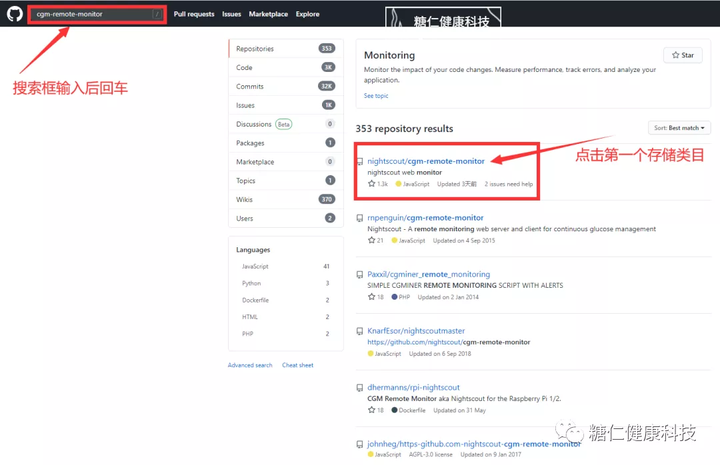Screen dimensions: 720x465
Task: Open the Cheat sheet link
Action: tap(298, 365)
